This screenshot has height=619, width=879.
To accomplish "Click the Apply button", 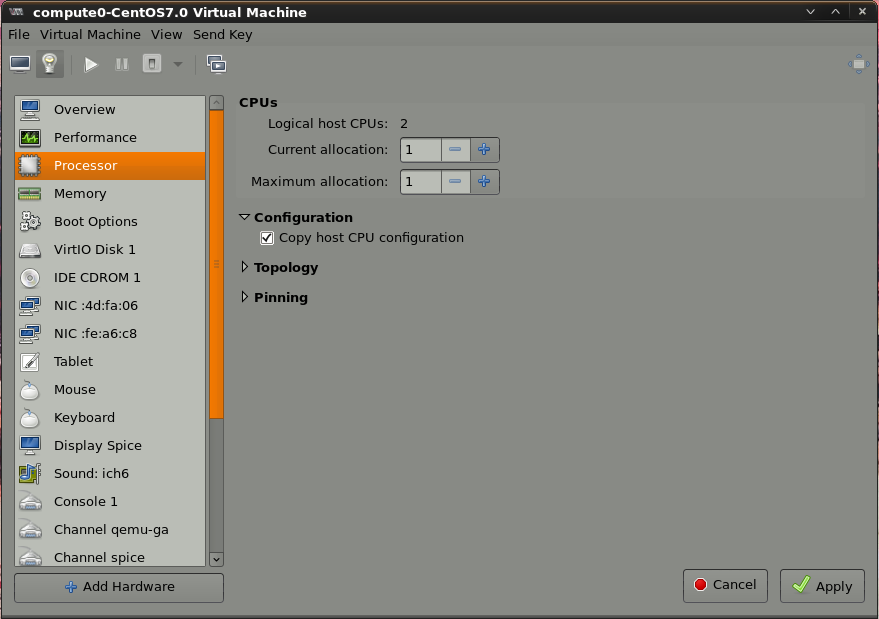I will [x=822, y=586].
